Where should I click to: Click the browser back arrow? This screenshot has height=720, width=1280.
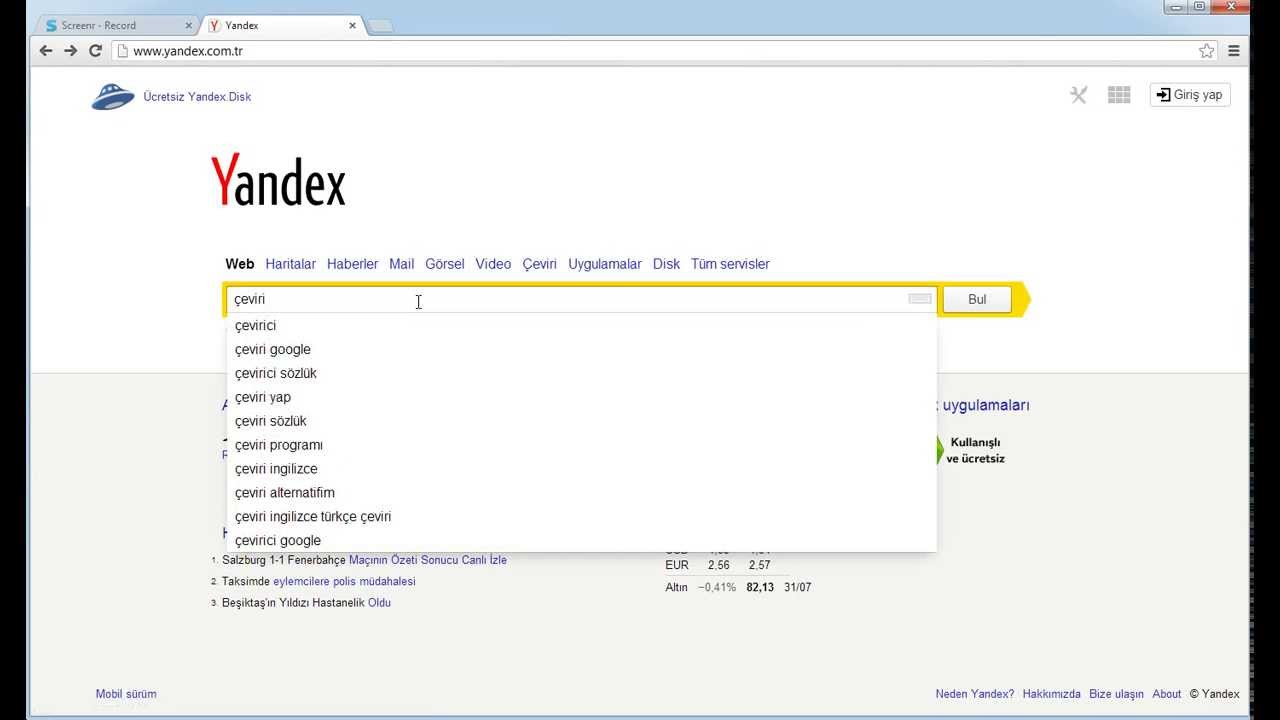pos(46,51)
